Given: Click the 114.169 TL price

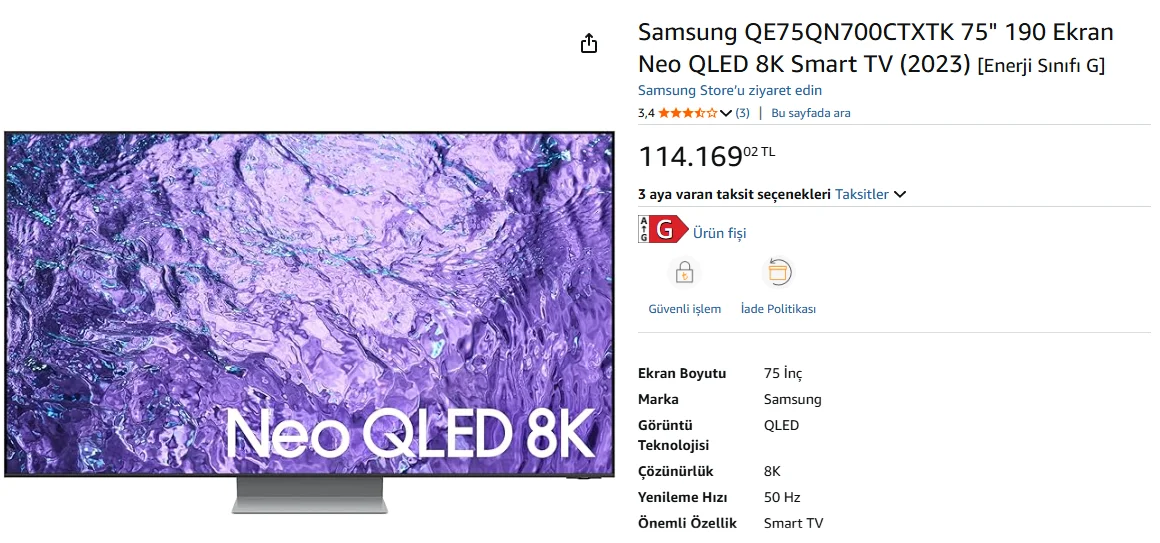Looking at the screenshot, I should [x=706, y=157].
